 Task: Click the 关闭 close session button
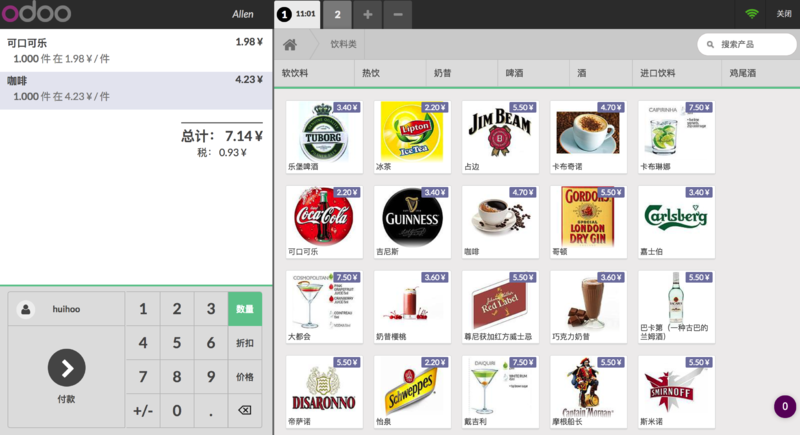tap(783, 14)
